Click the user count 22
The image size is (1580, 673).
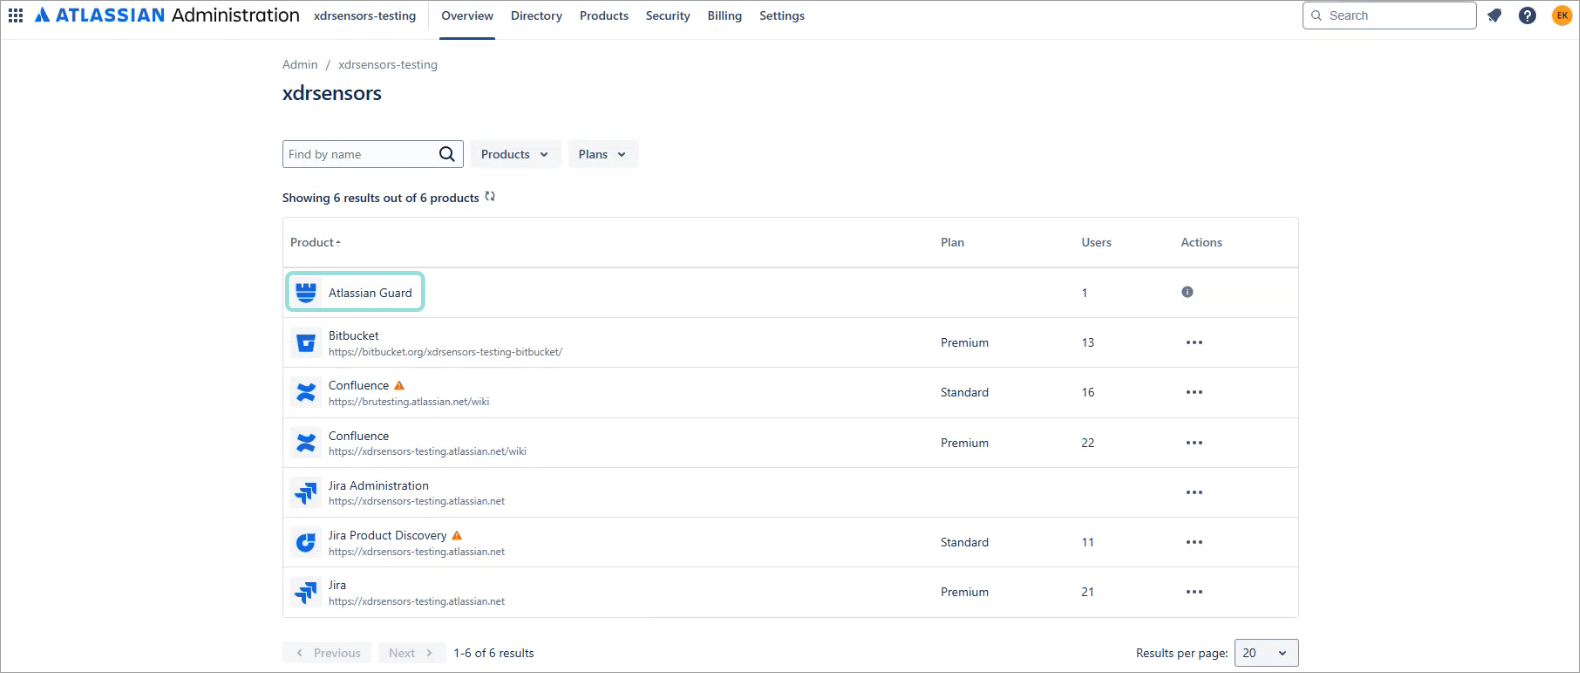(1088, 443)
